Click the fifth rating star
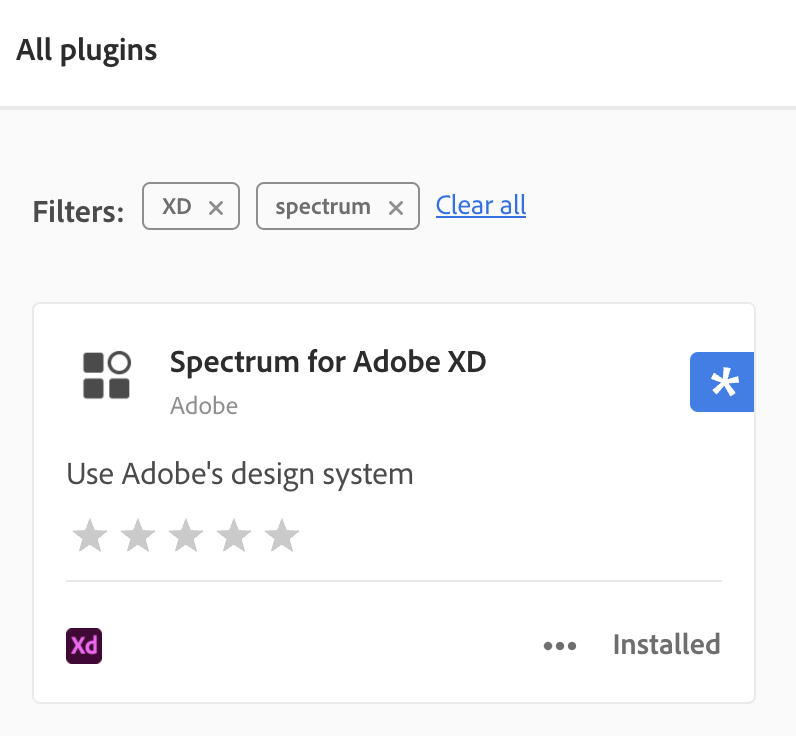The height and width of the screenshot is (736, 796). 282,535
